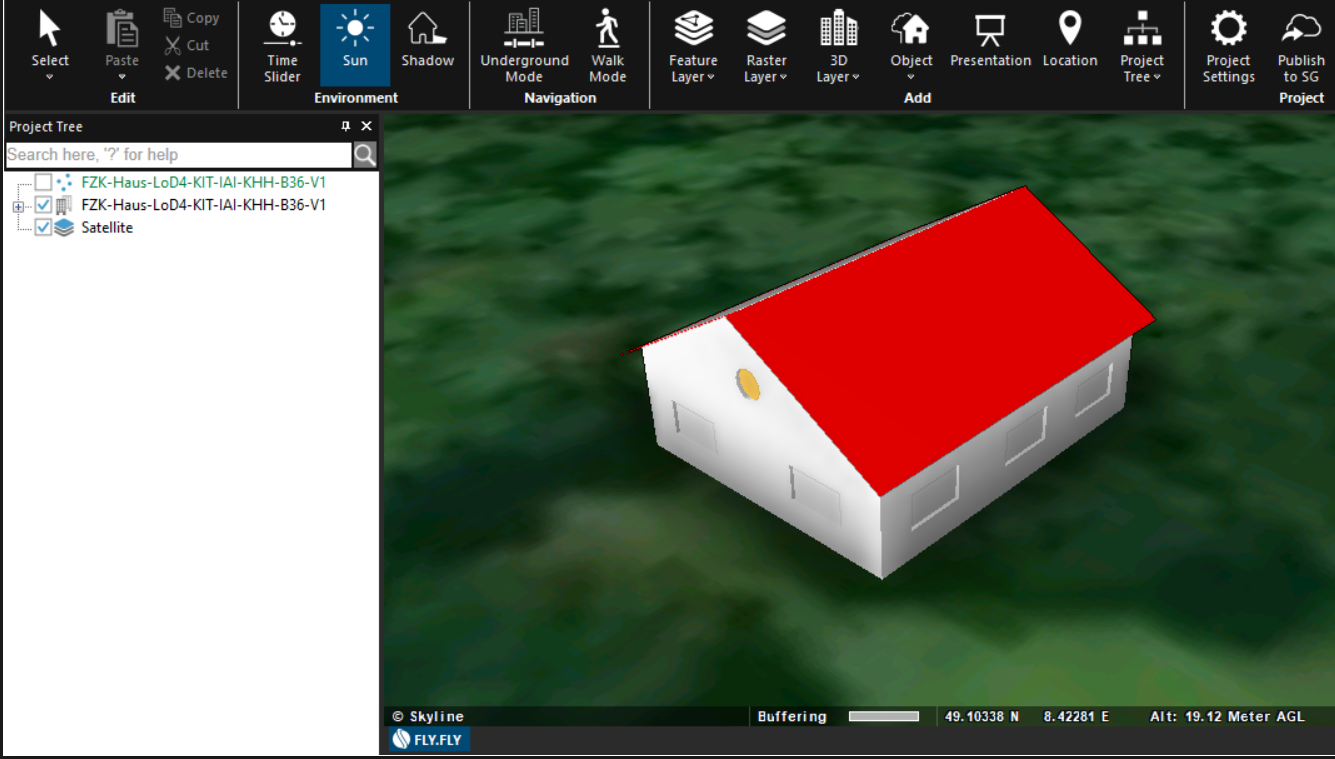Click the longitude value 8.42281 E
The height and width of the screenshot is (759, 1335).
[1076, 716]
